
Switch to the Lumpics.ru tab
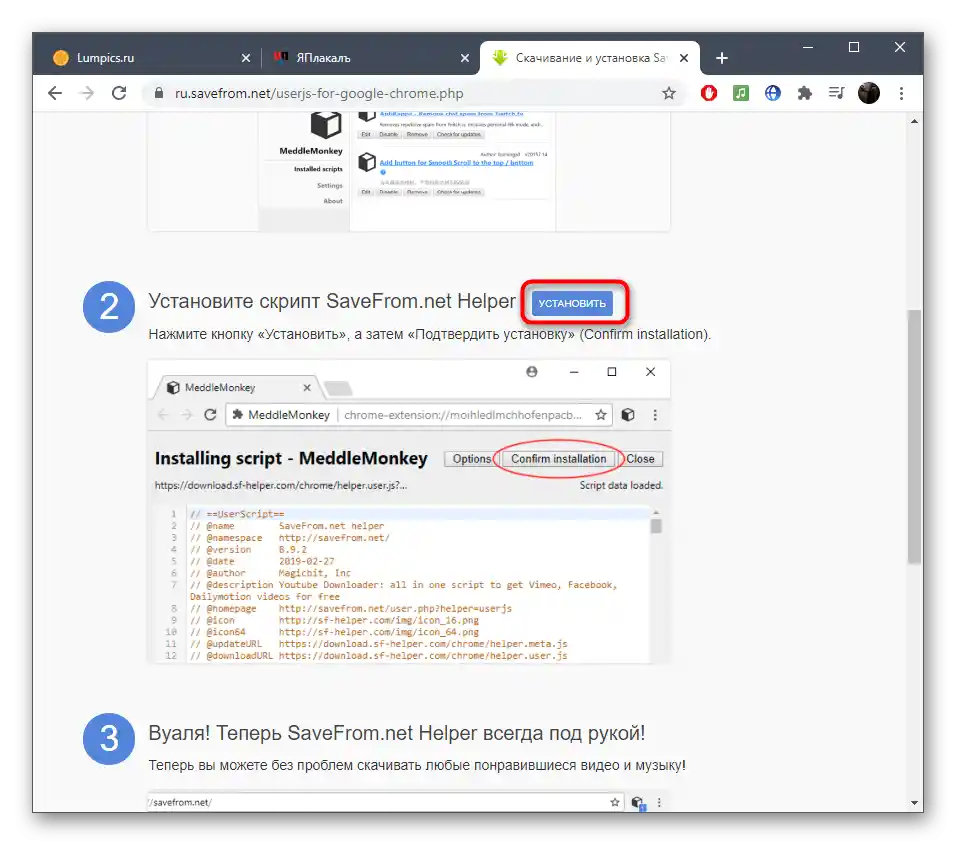152,58
